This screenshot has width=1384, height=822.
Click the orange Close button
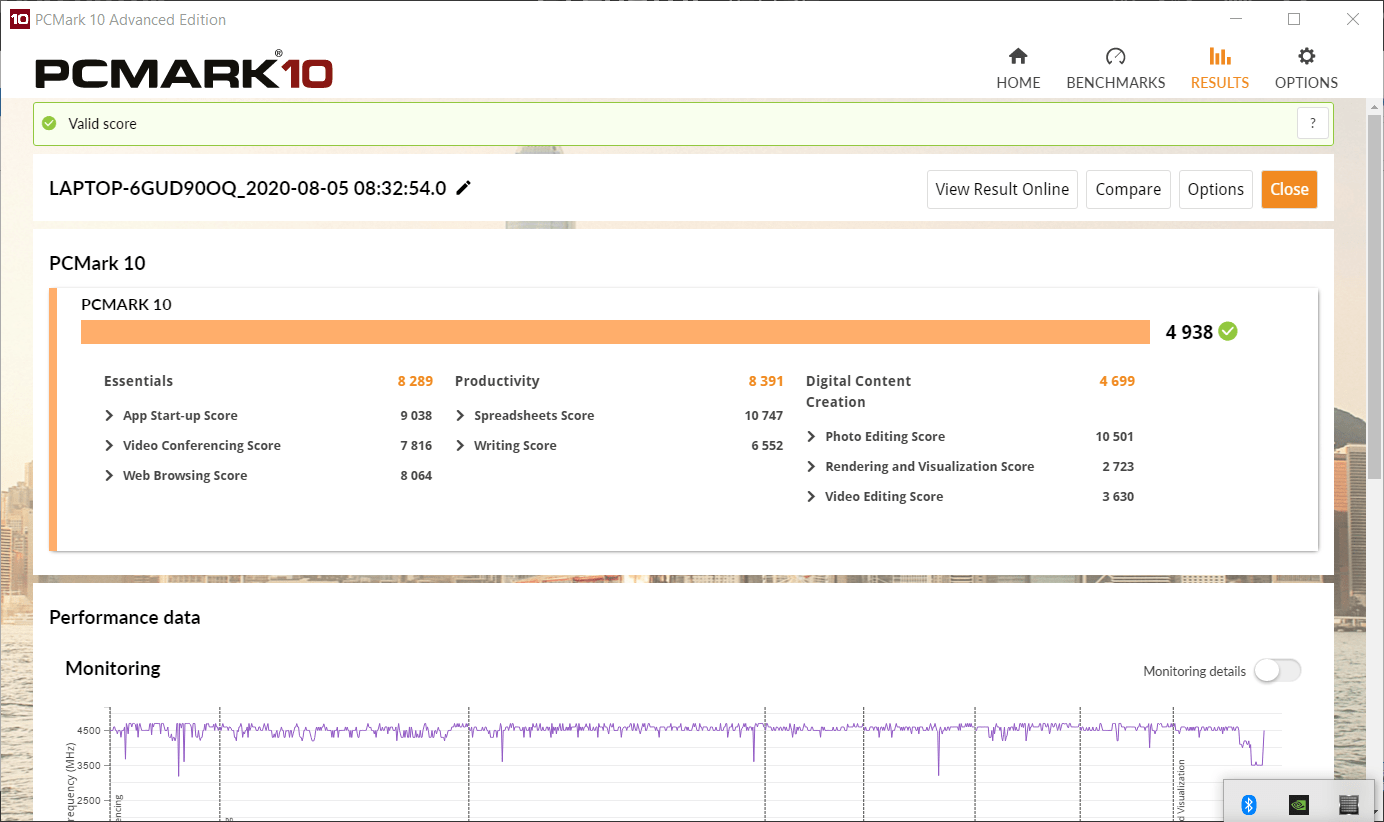coord(1288,189)
